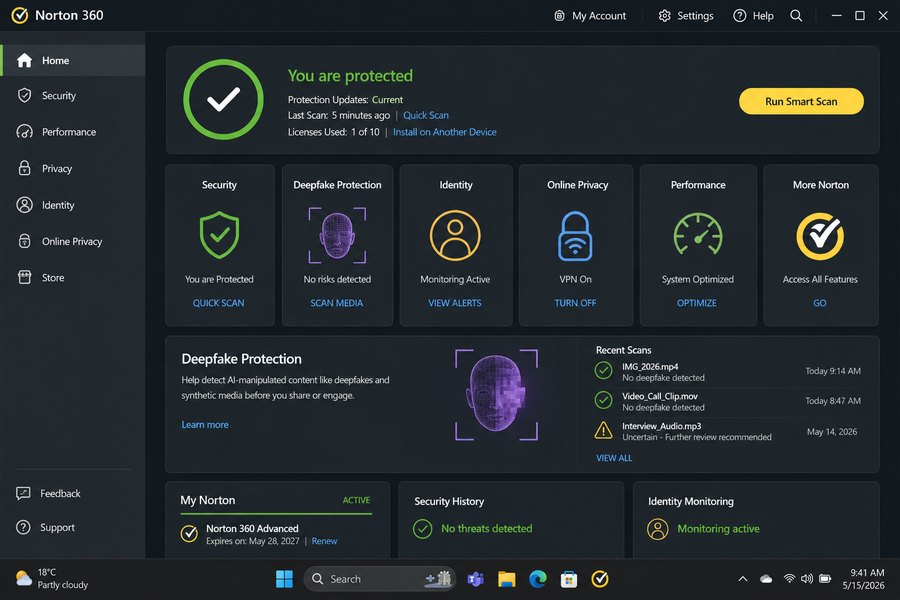Image resolution: width=900 pixels, height=600 pixels.
Task: Click the VPN padlock icon in Online Privacy card
Action: coord(575,236)
